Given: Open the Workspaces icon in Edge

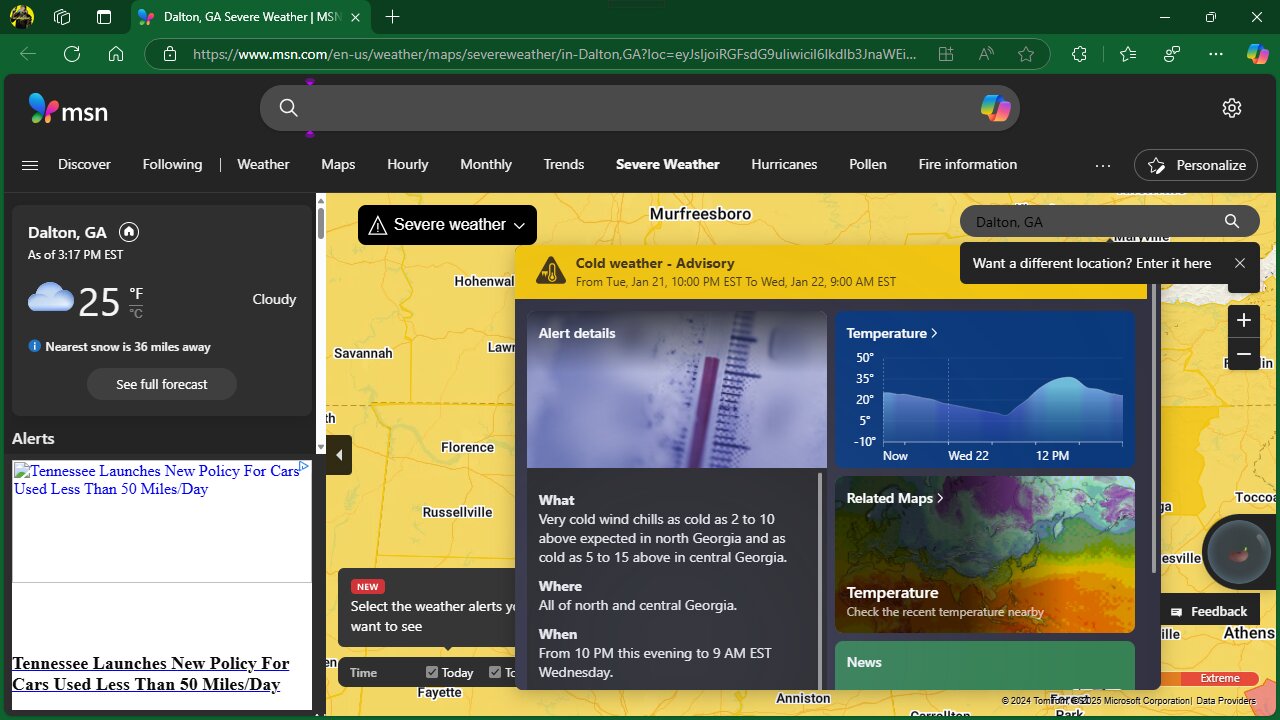Looking at the screenshot, I should click(x=62, y=17).
